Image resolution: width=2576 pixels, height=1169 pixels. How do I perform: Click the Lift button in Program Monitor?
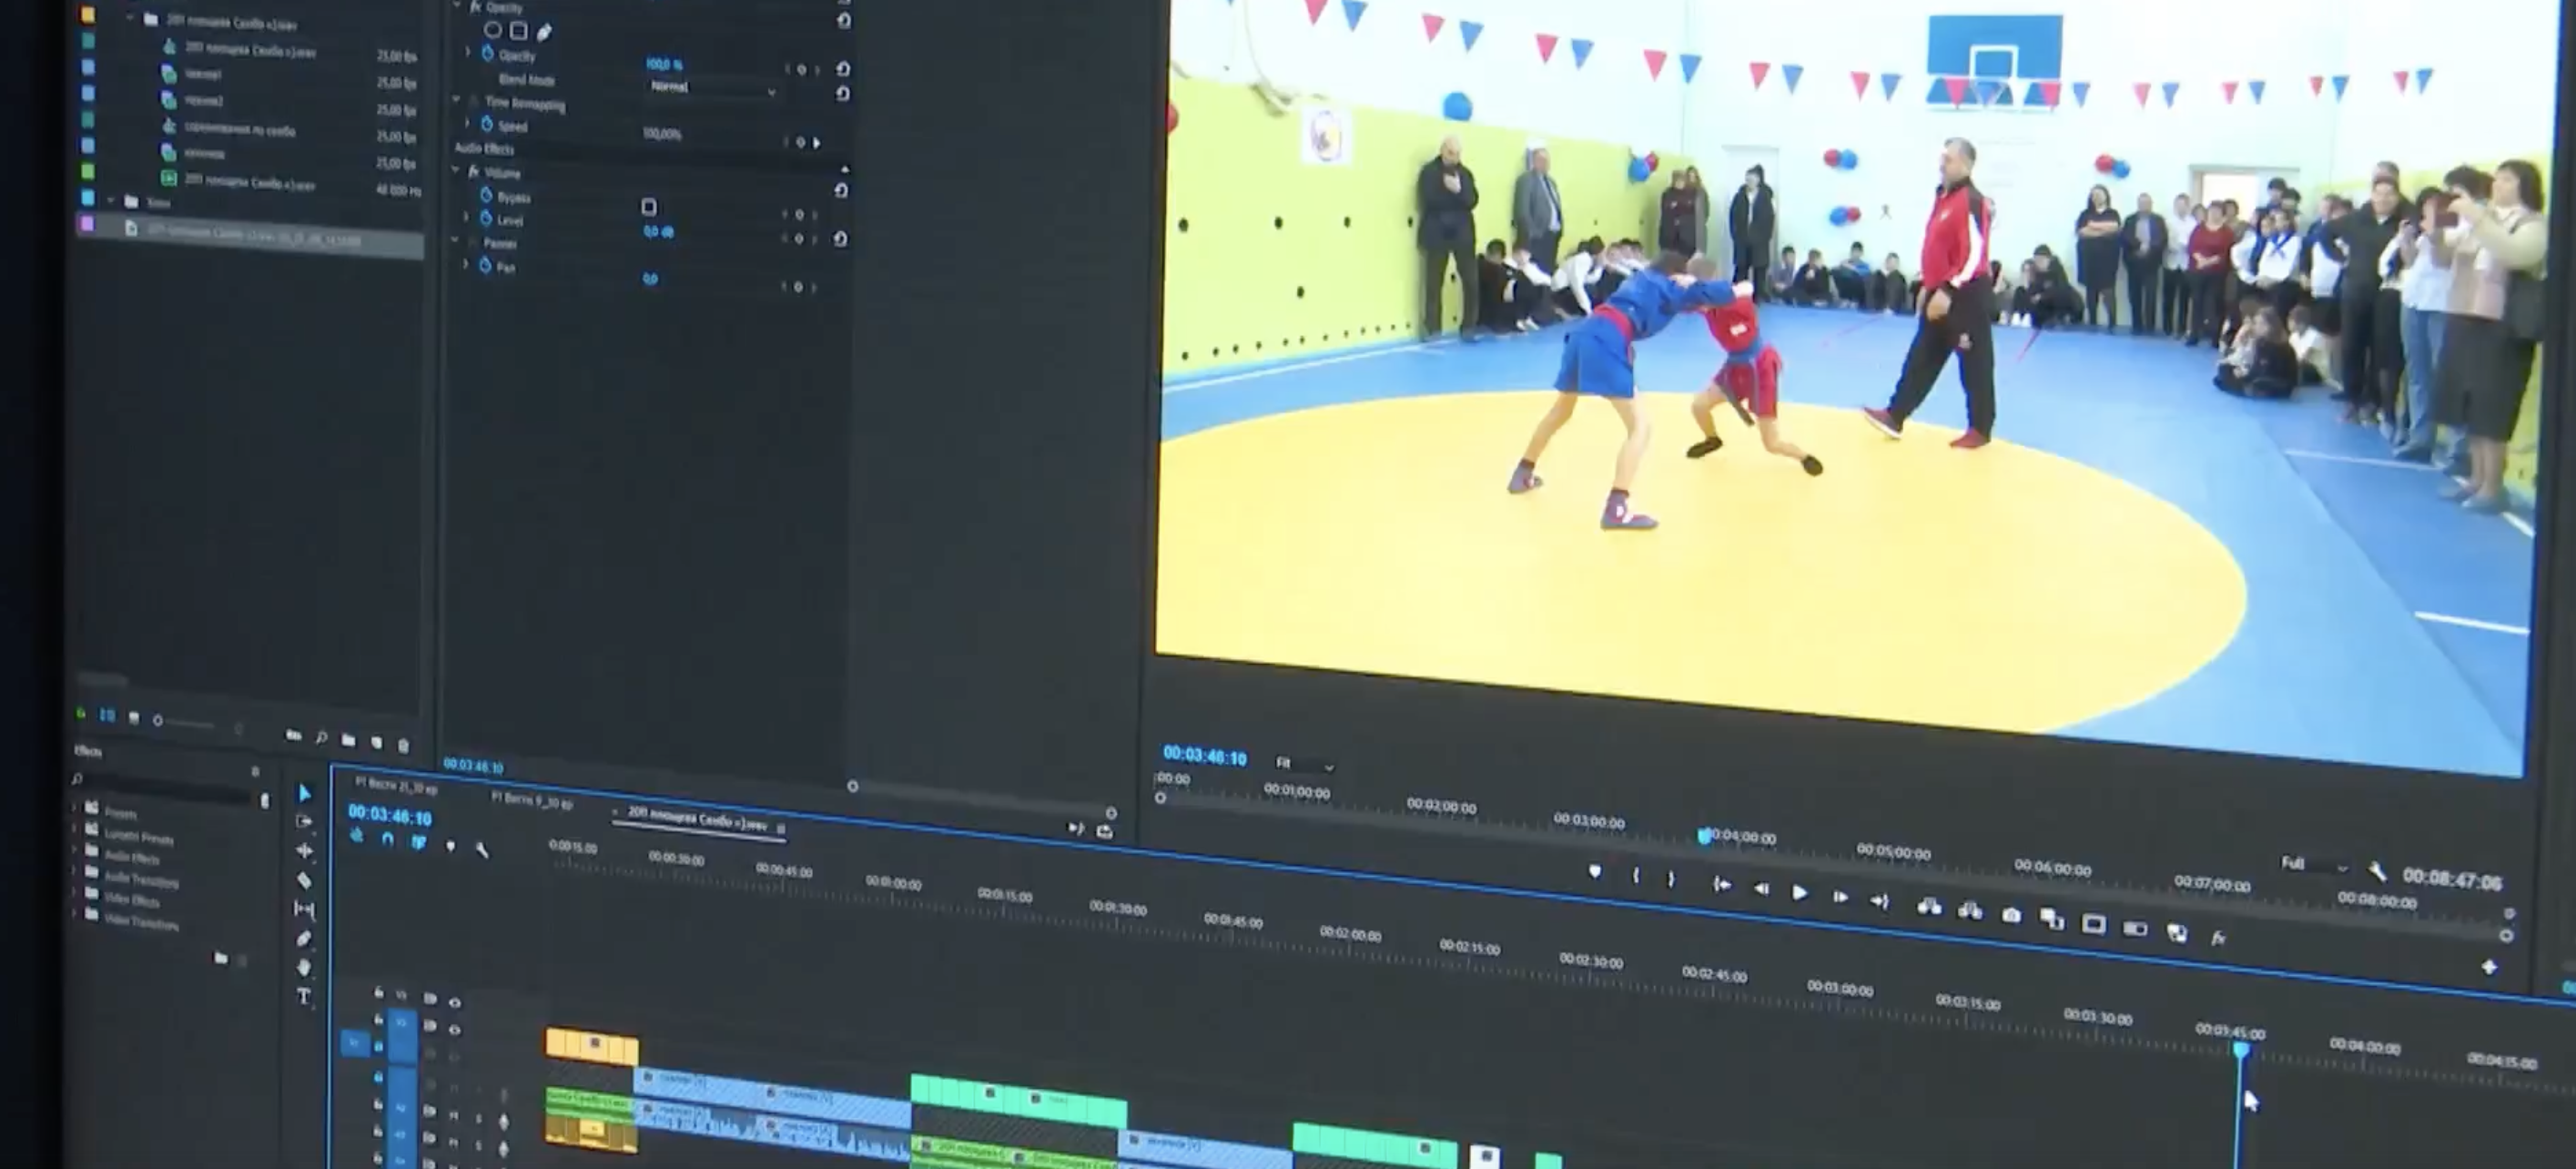pyautogui.click(x=1929, y=906)
